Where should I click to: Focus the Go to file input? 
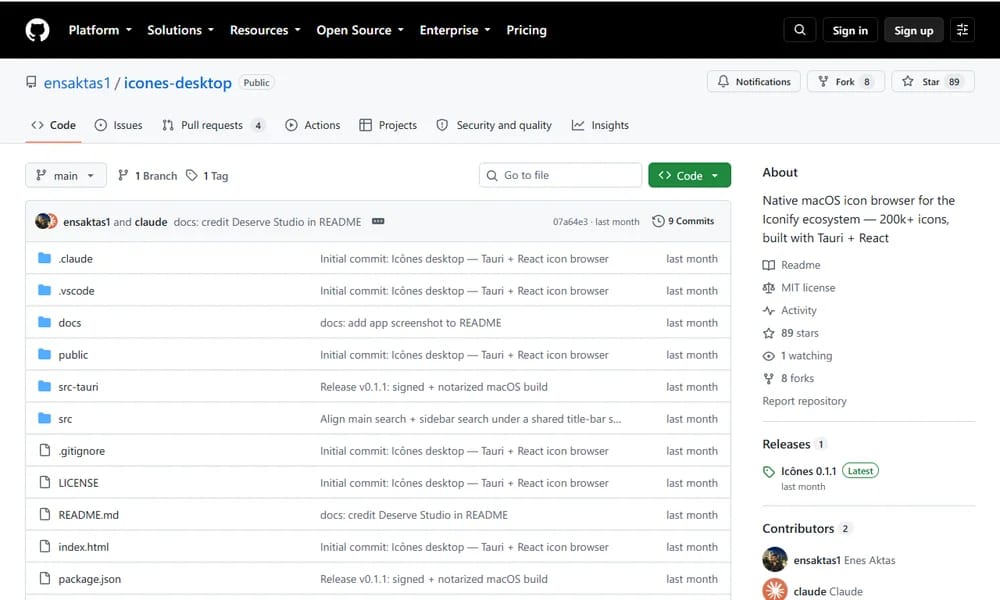tap(560, 175)
